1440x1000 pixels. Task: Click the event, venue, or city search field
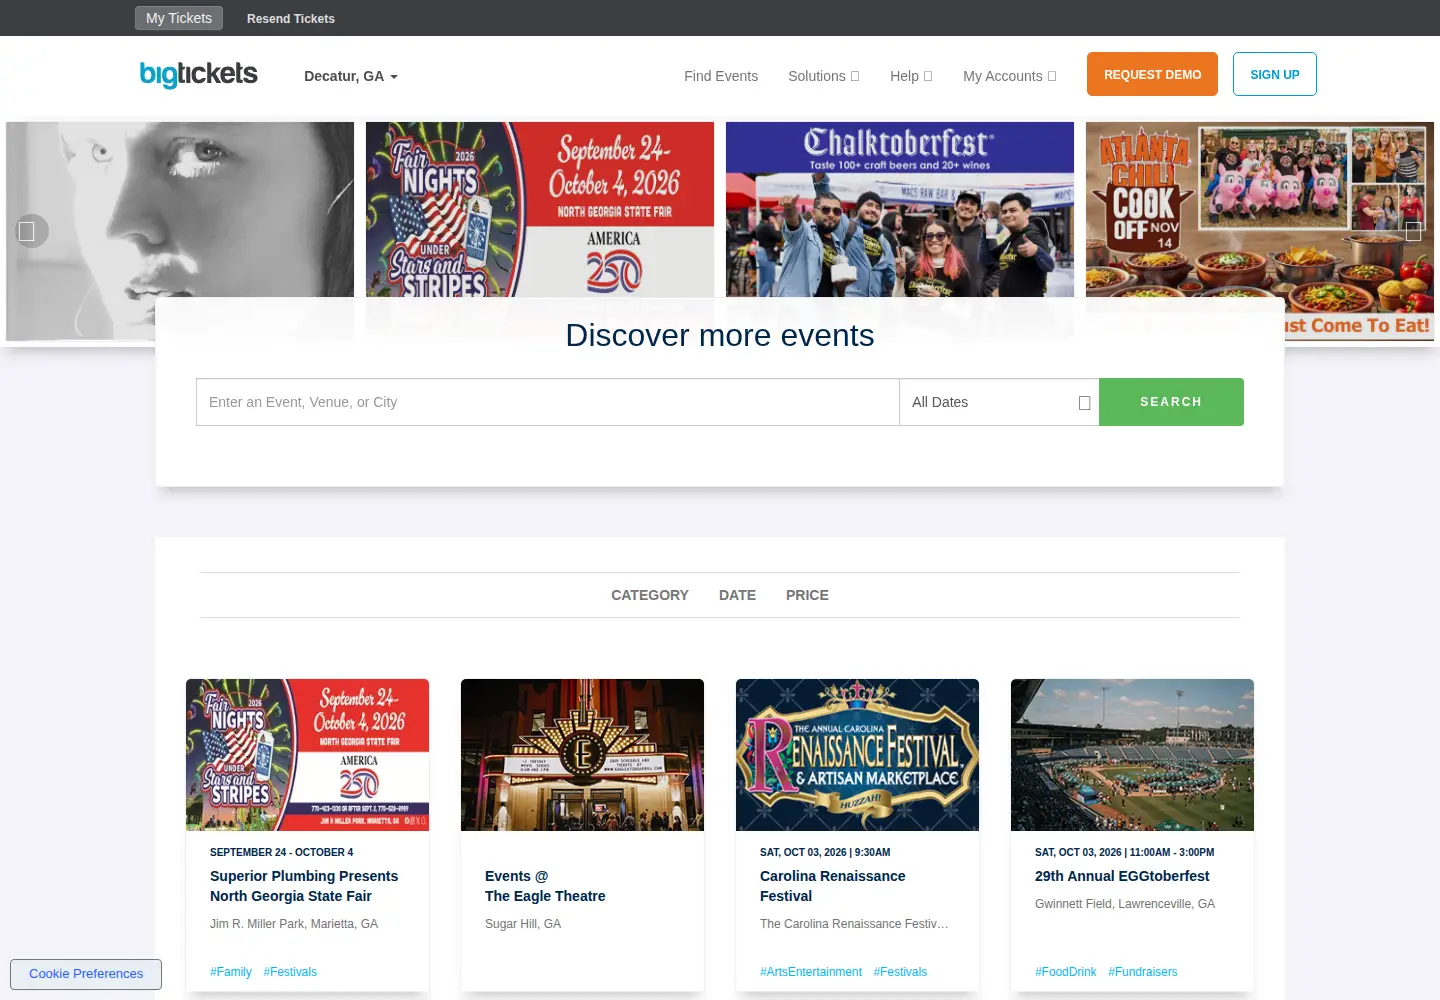point(548,402)
